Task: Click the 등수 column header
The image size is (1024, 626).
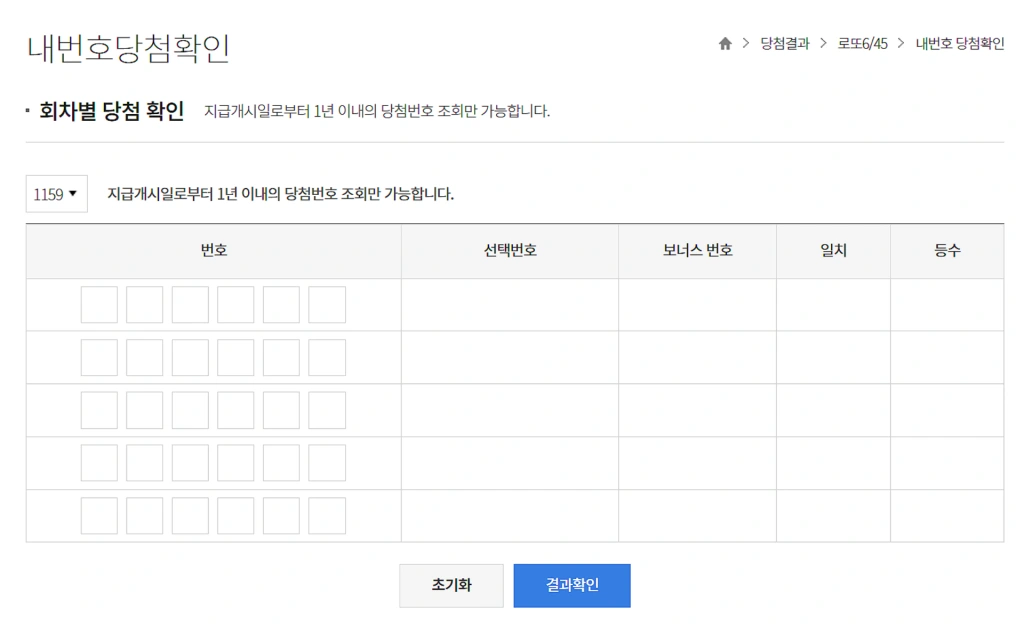Action: (947, 251)
